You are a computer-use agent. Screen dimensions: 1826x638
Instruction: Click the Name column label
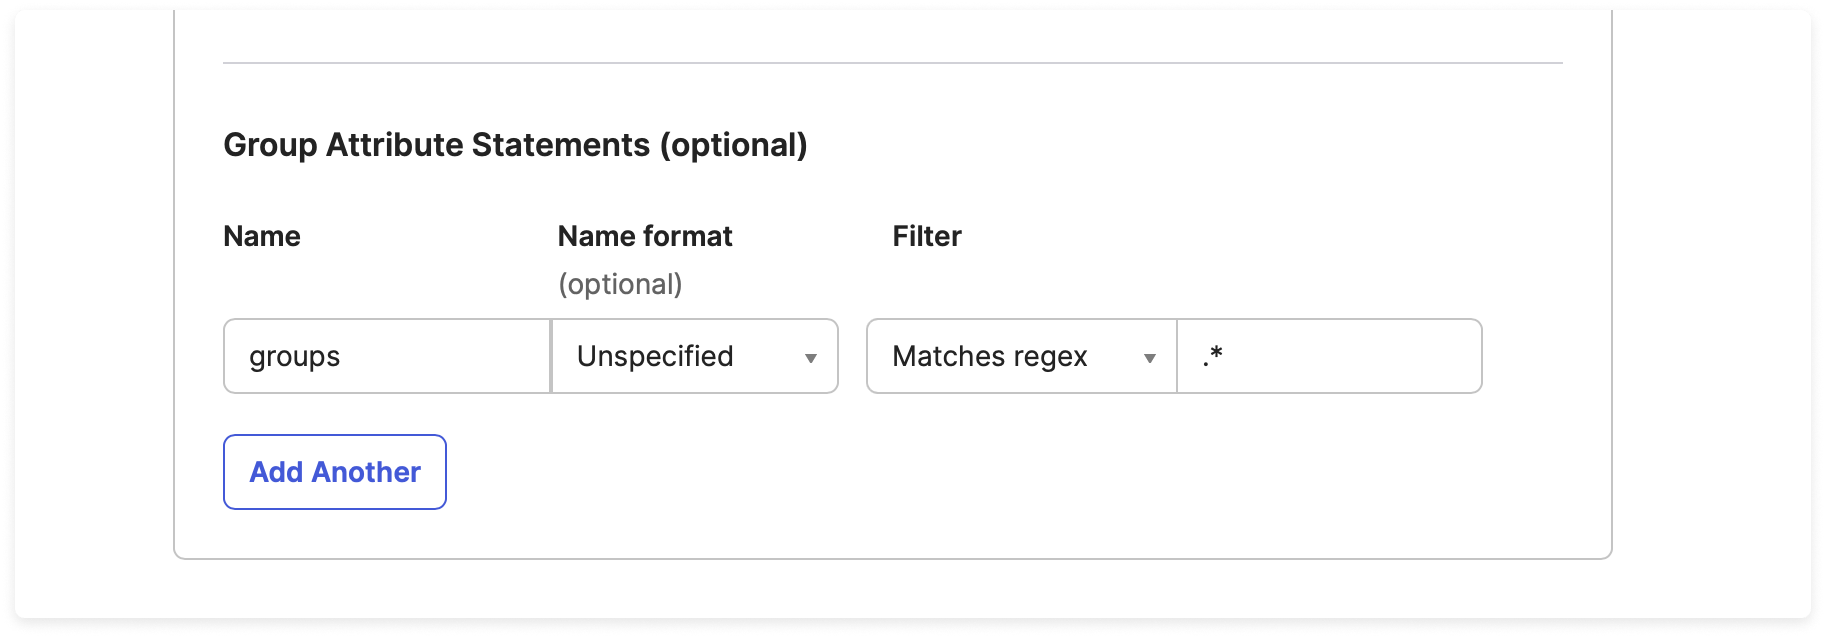(262, 236)
